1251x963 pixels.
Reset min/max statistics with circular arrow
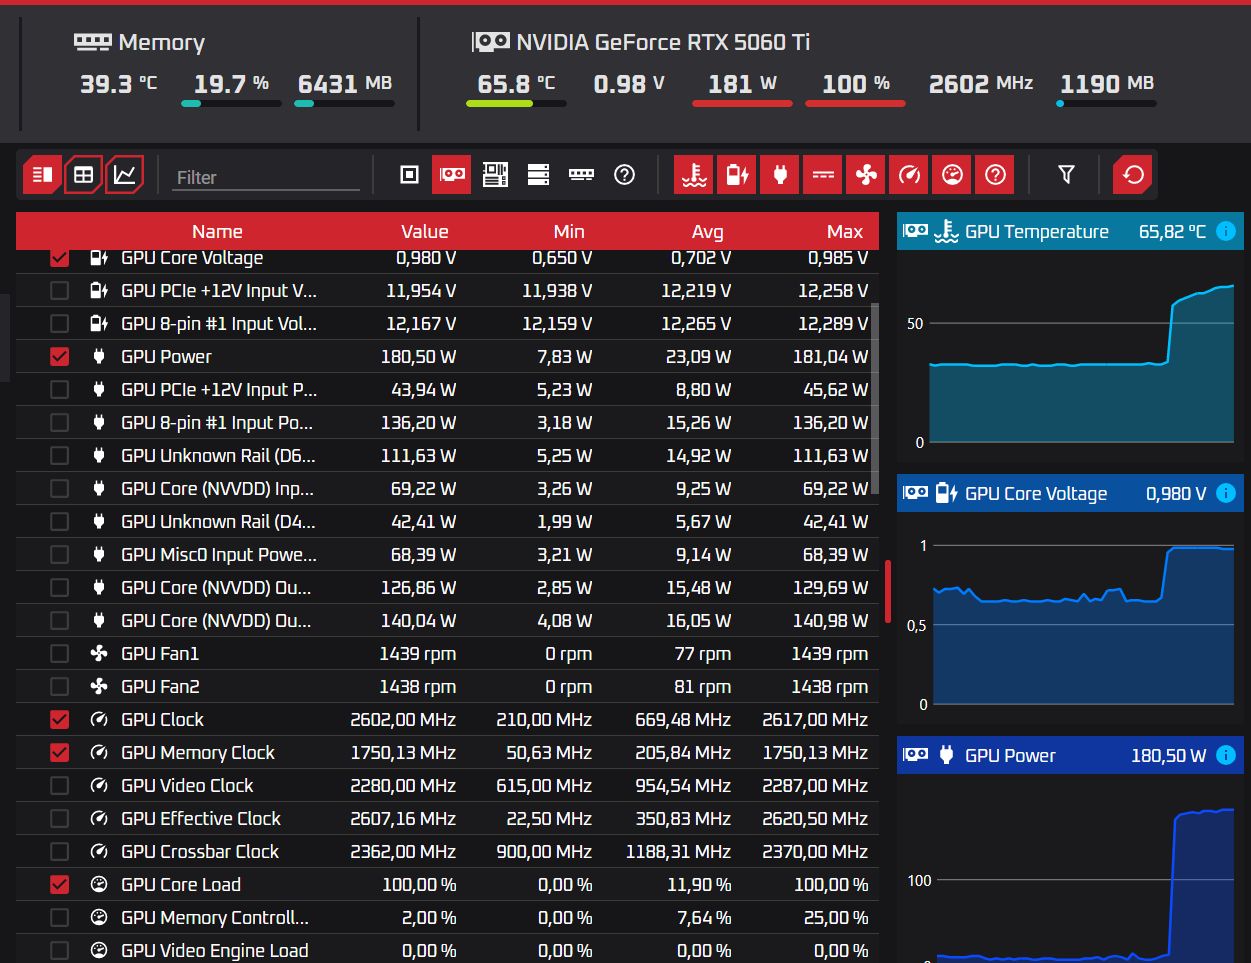point(1133,175)
